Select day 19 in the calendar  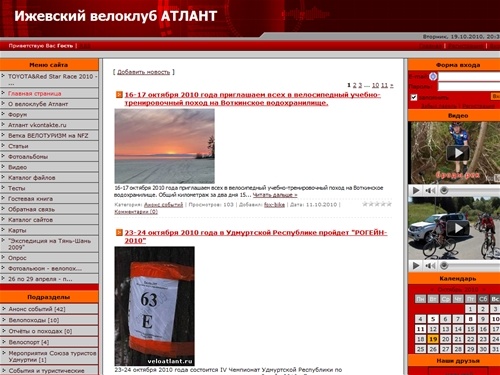click(x=433, y=339)
